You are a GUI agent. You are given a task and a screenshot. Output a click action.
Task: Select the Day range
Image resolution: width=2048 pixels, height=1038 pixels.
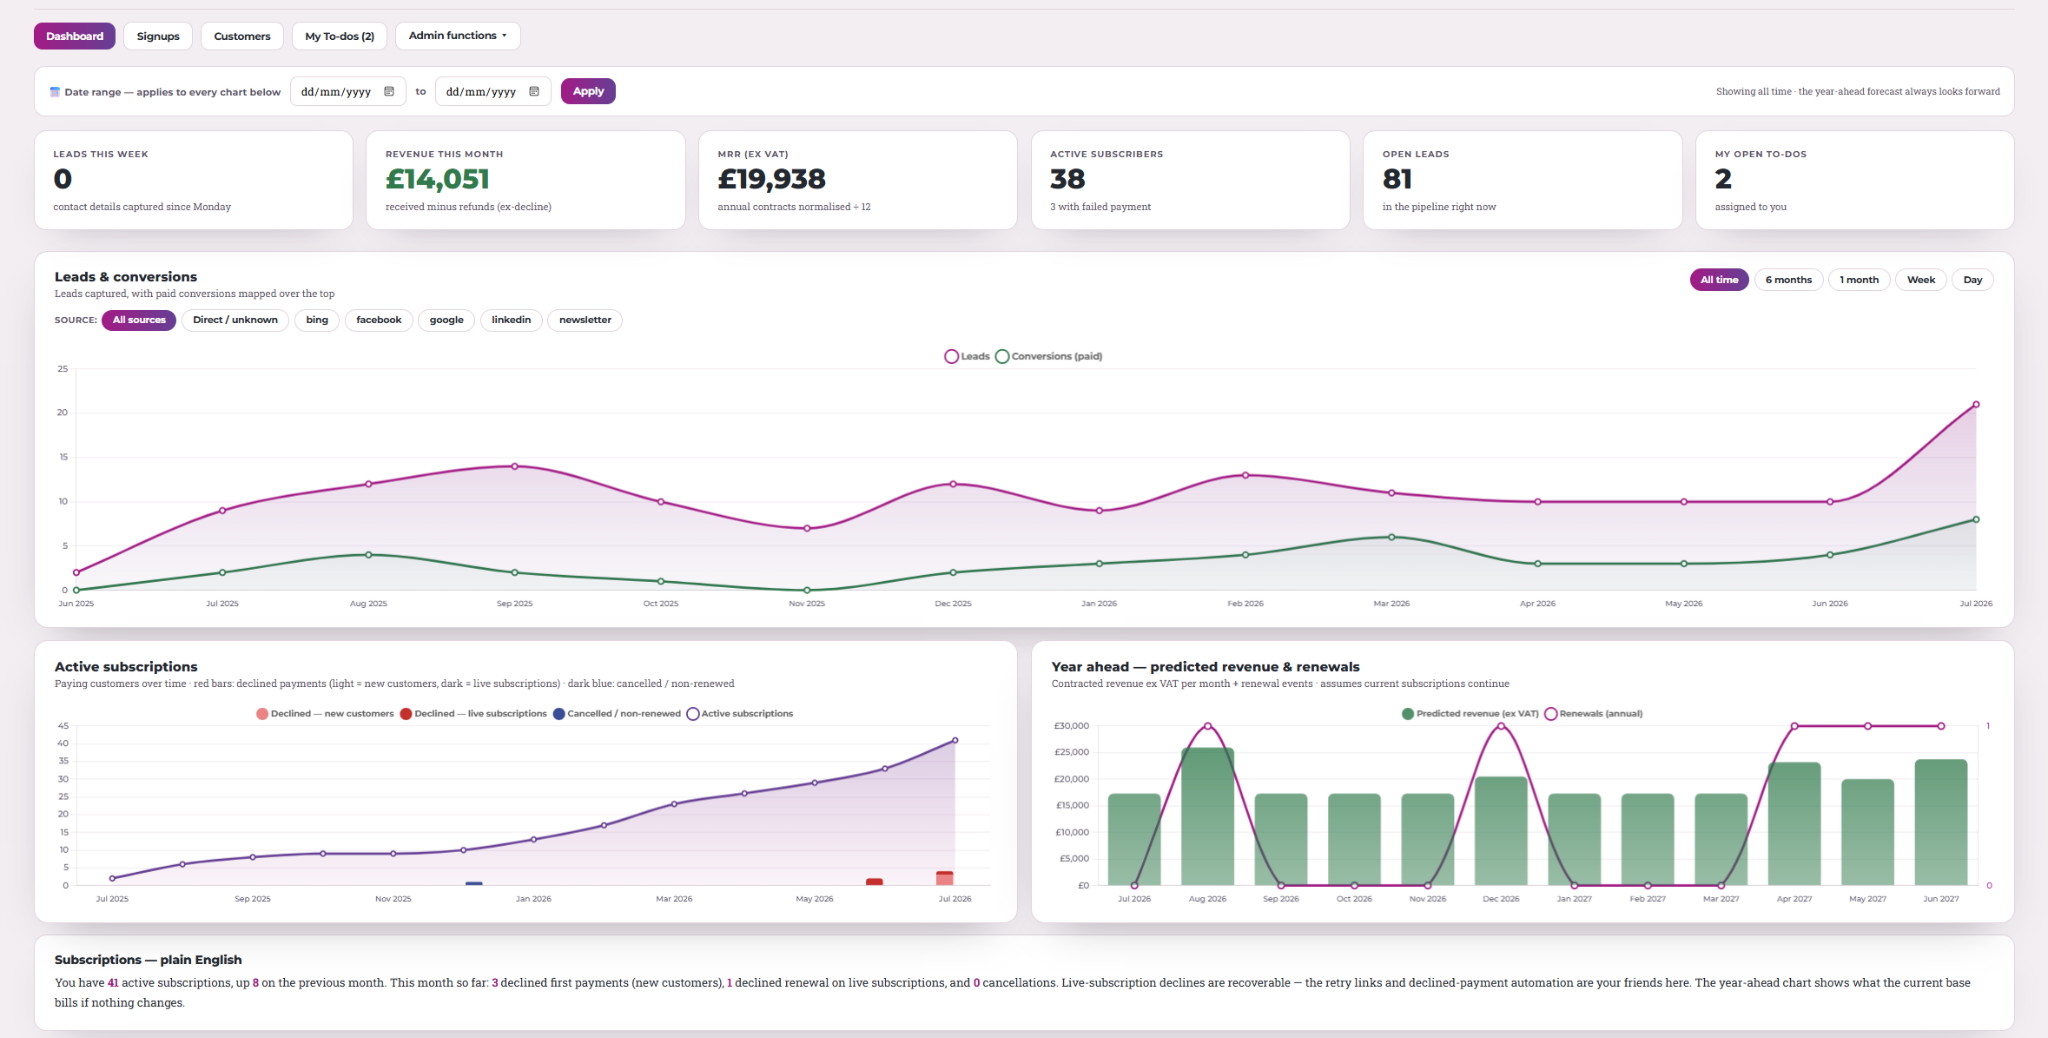click(x=1972, y=280)
